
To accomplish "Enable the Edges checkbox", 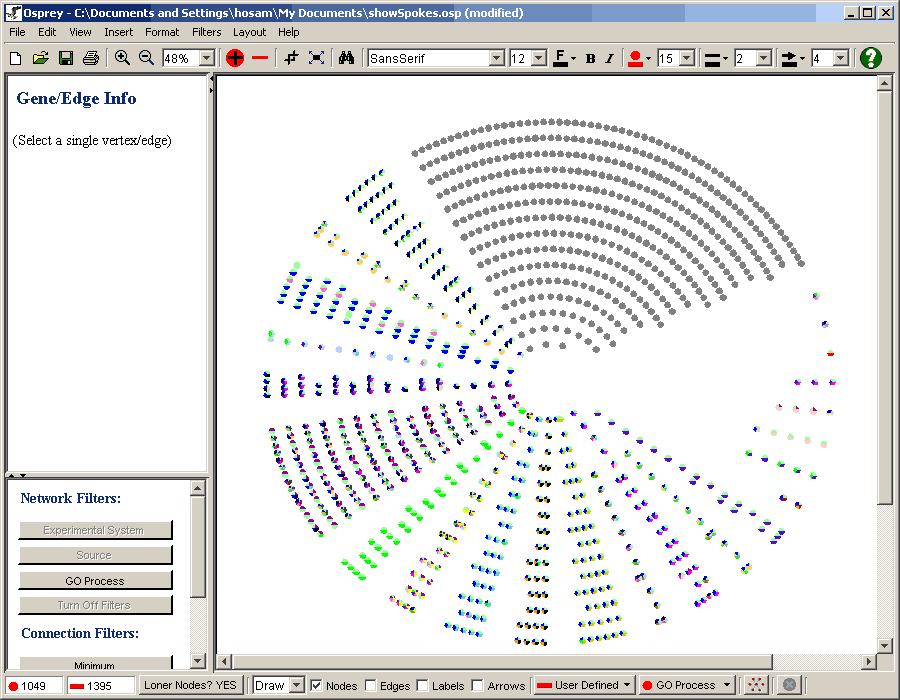I will click(371, 686).
